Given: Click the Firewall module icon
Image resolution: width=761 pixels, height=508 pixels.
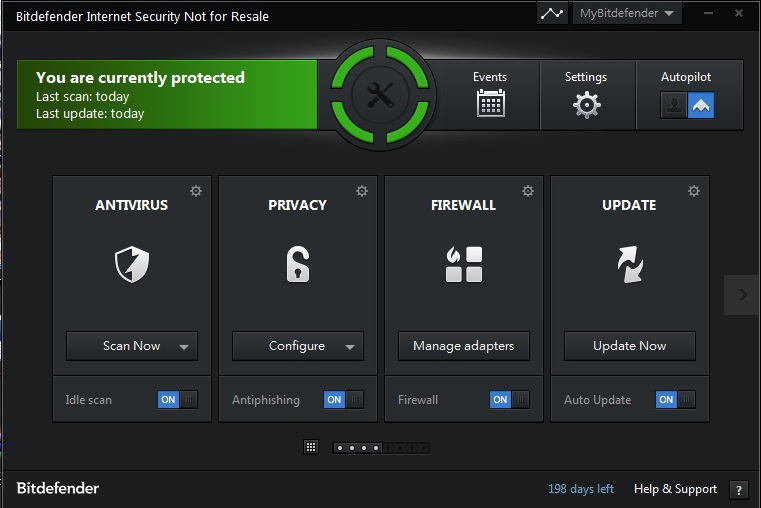Looking at the screenshot, I should 463,265.
